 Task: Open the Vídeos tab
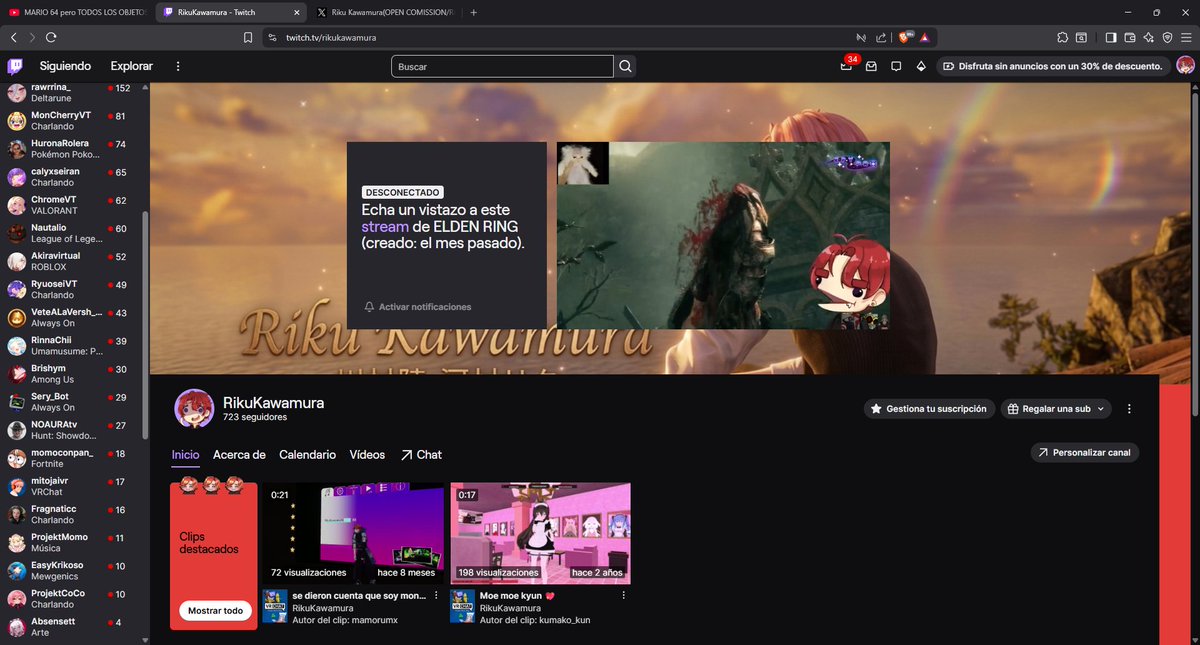tap(367, 454)
